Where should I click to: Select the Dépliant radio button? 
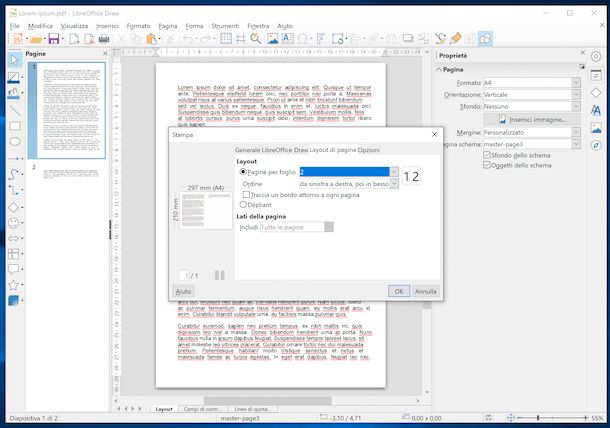[x=243, y=204]
